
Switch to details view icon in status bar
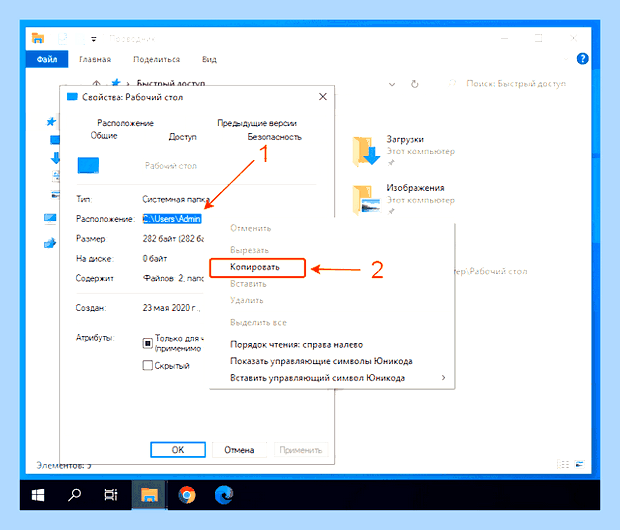563,464
